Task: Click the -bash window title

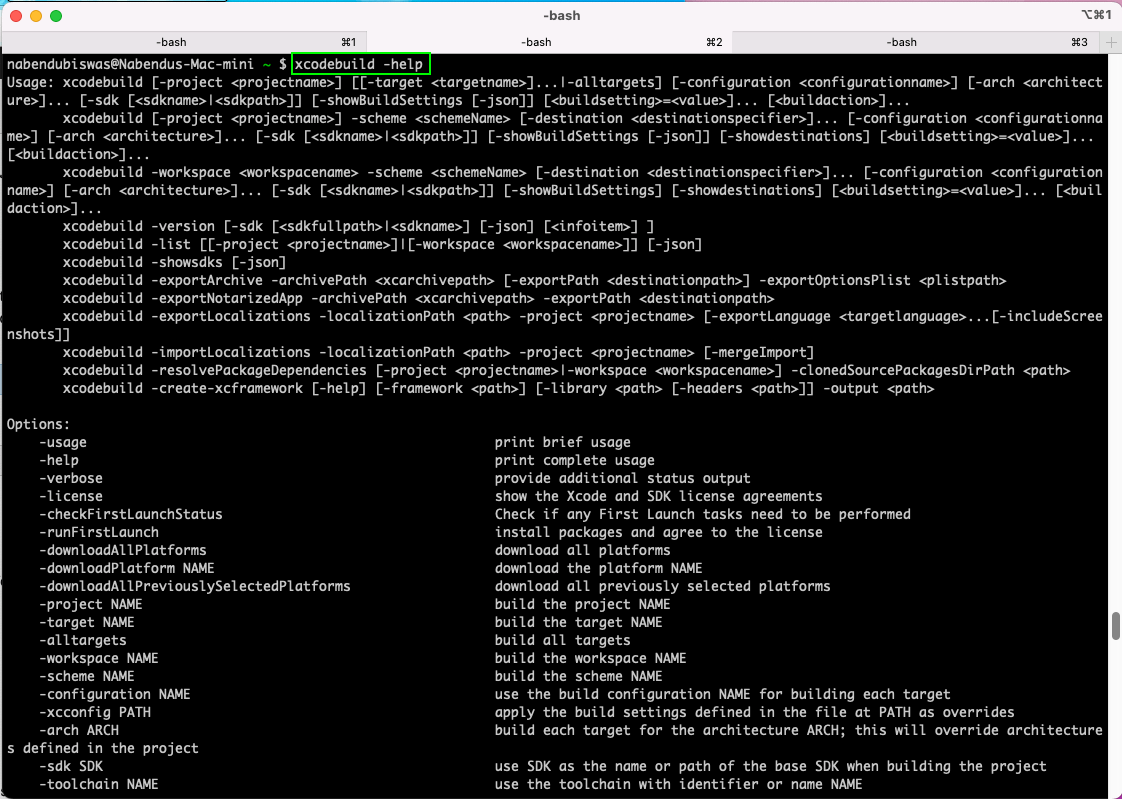Action: pos(561,16)
